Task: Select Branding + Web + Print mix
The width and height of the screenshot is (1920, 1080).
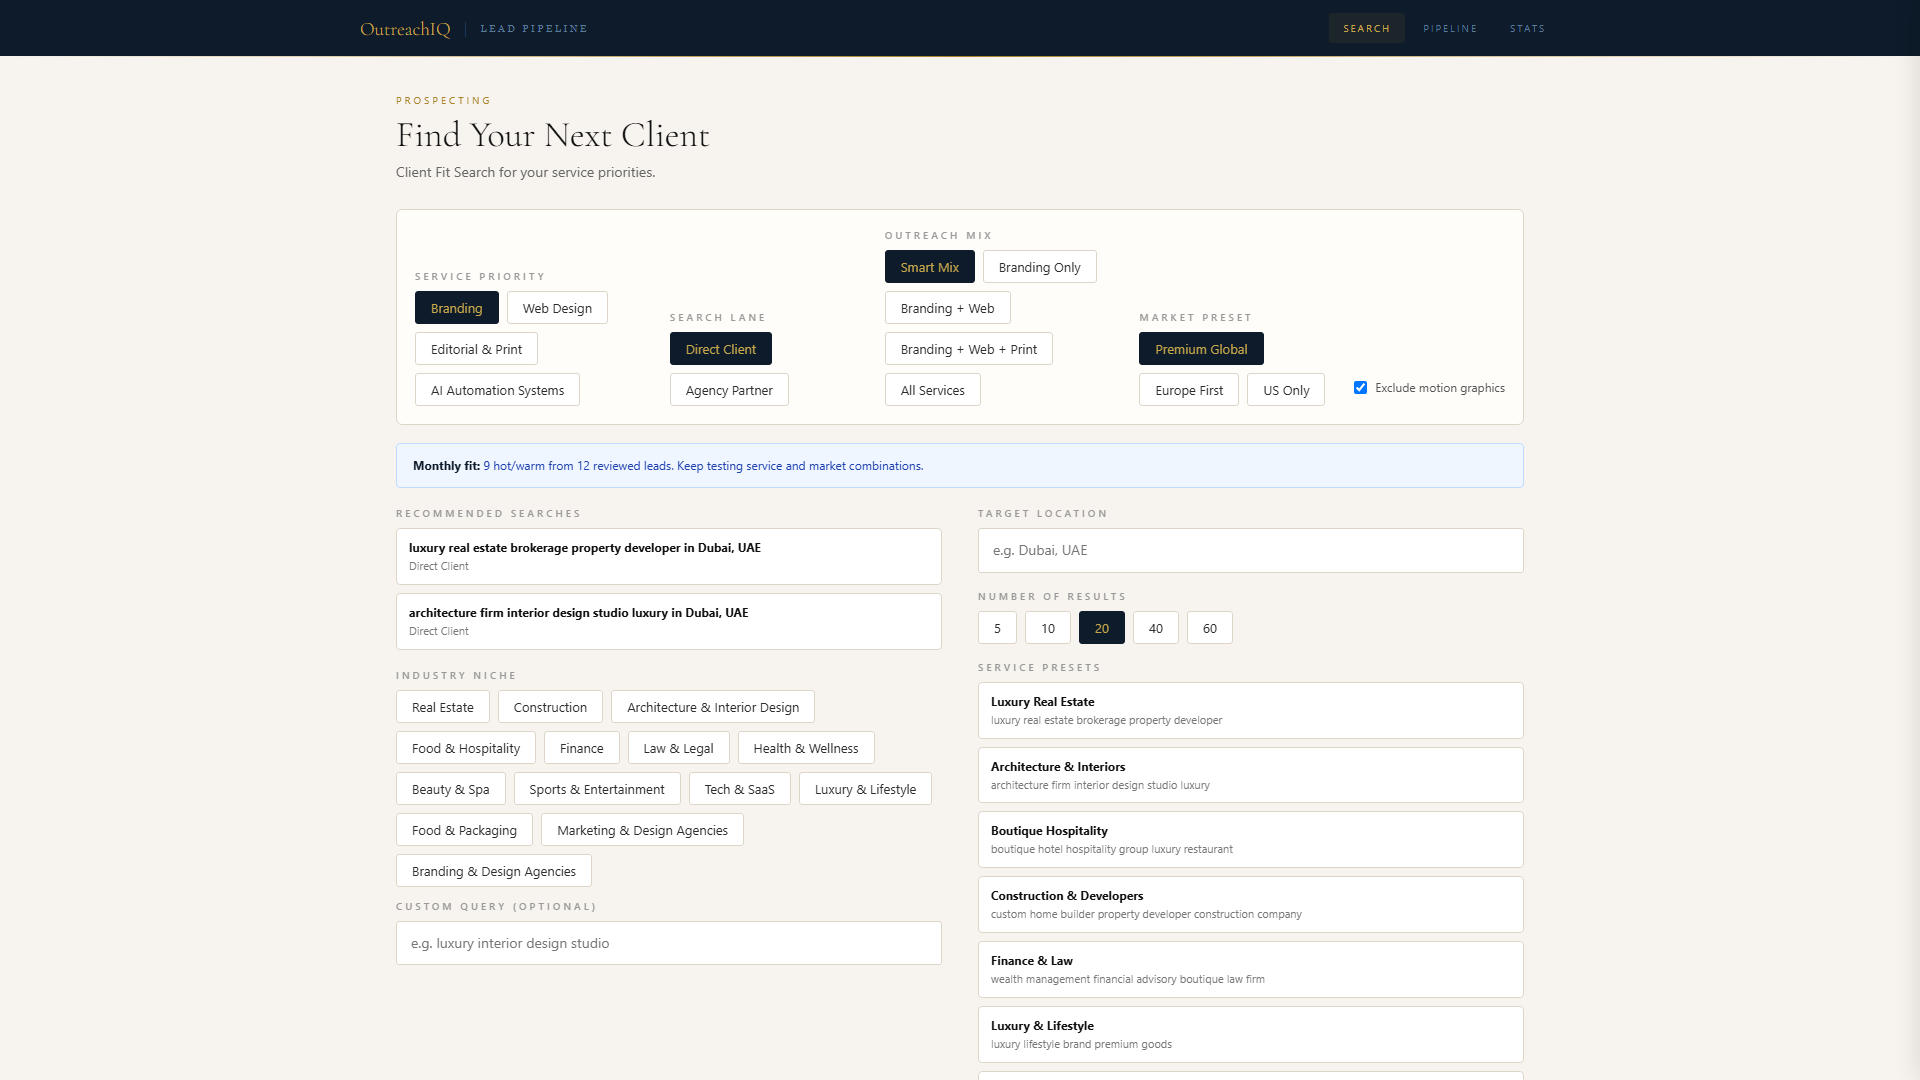Action: [968, 349]
